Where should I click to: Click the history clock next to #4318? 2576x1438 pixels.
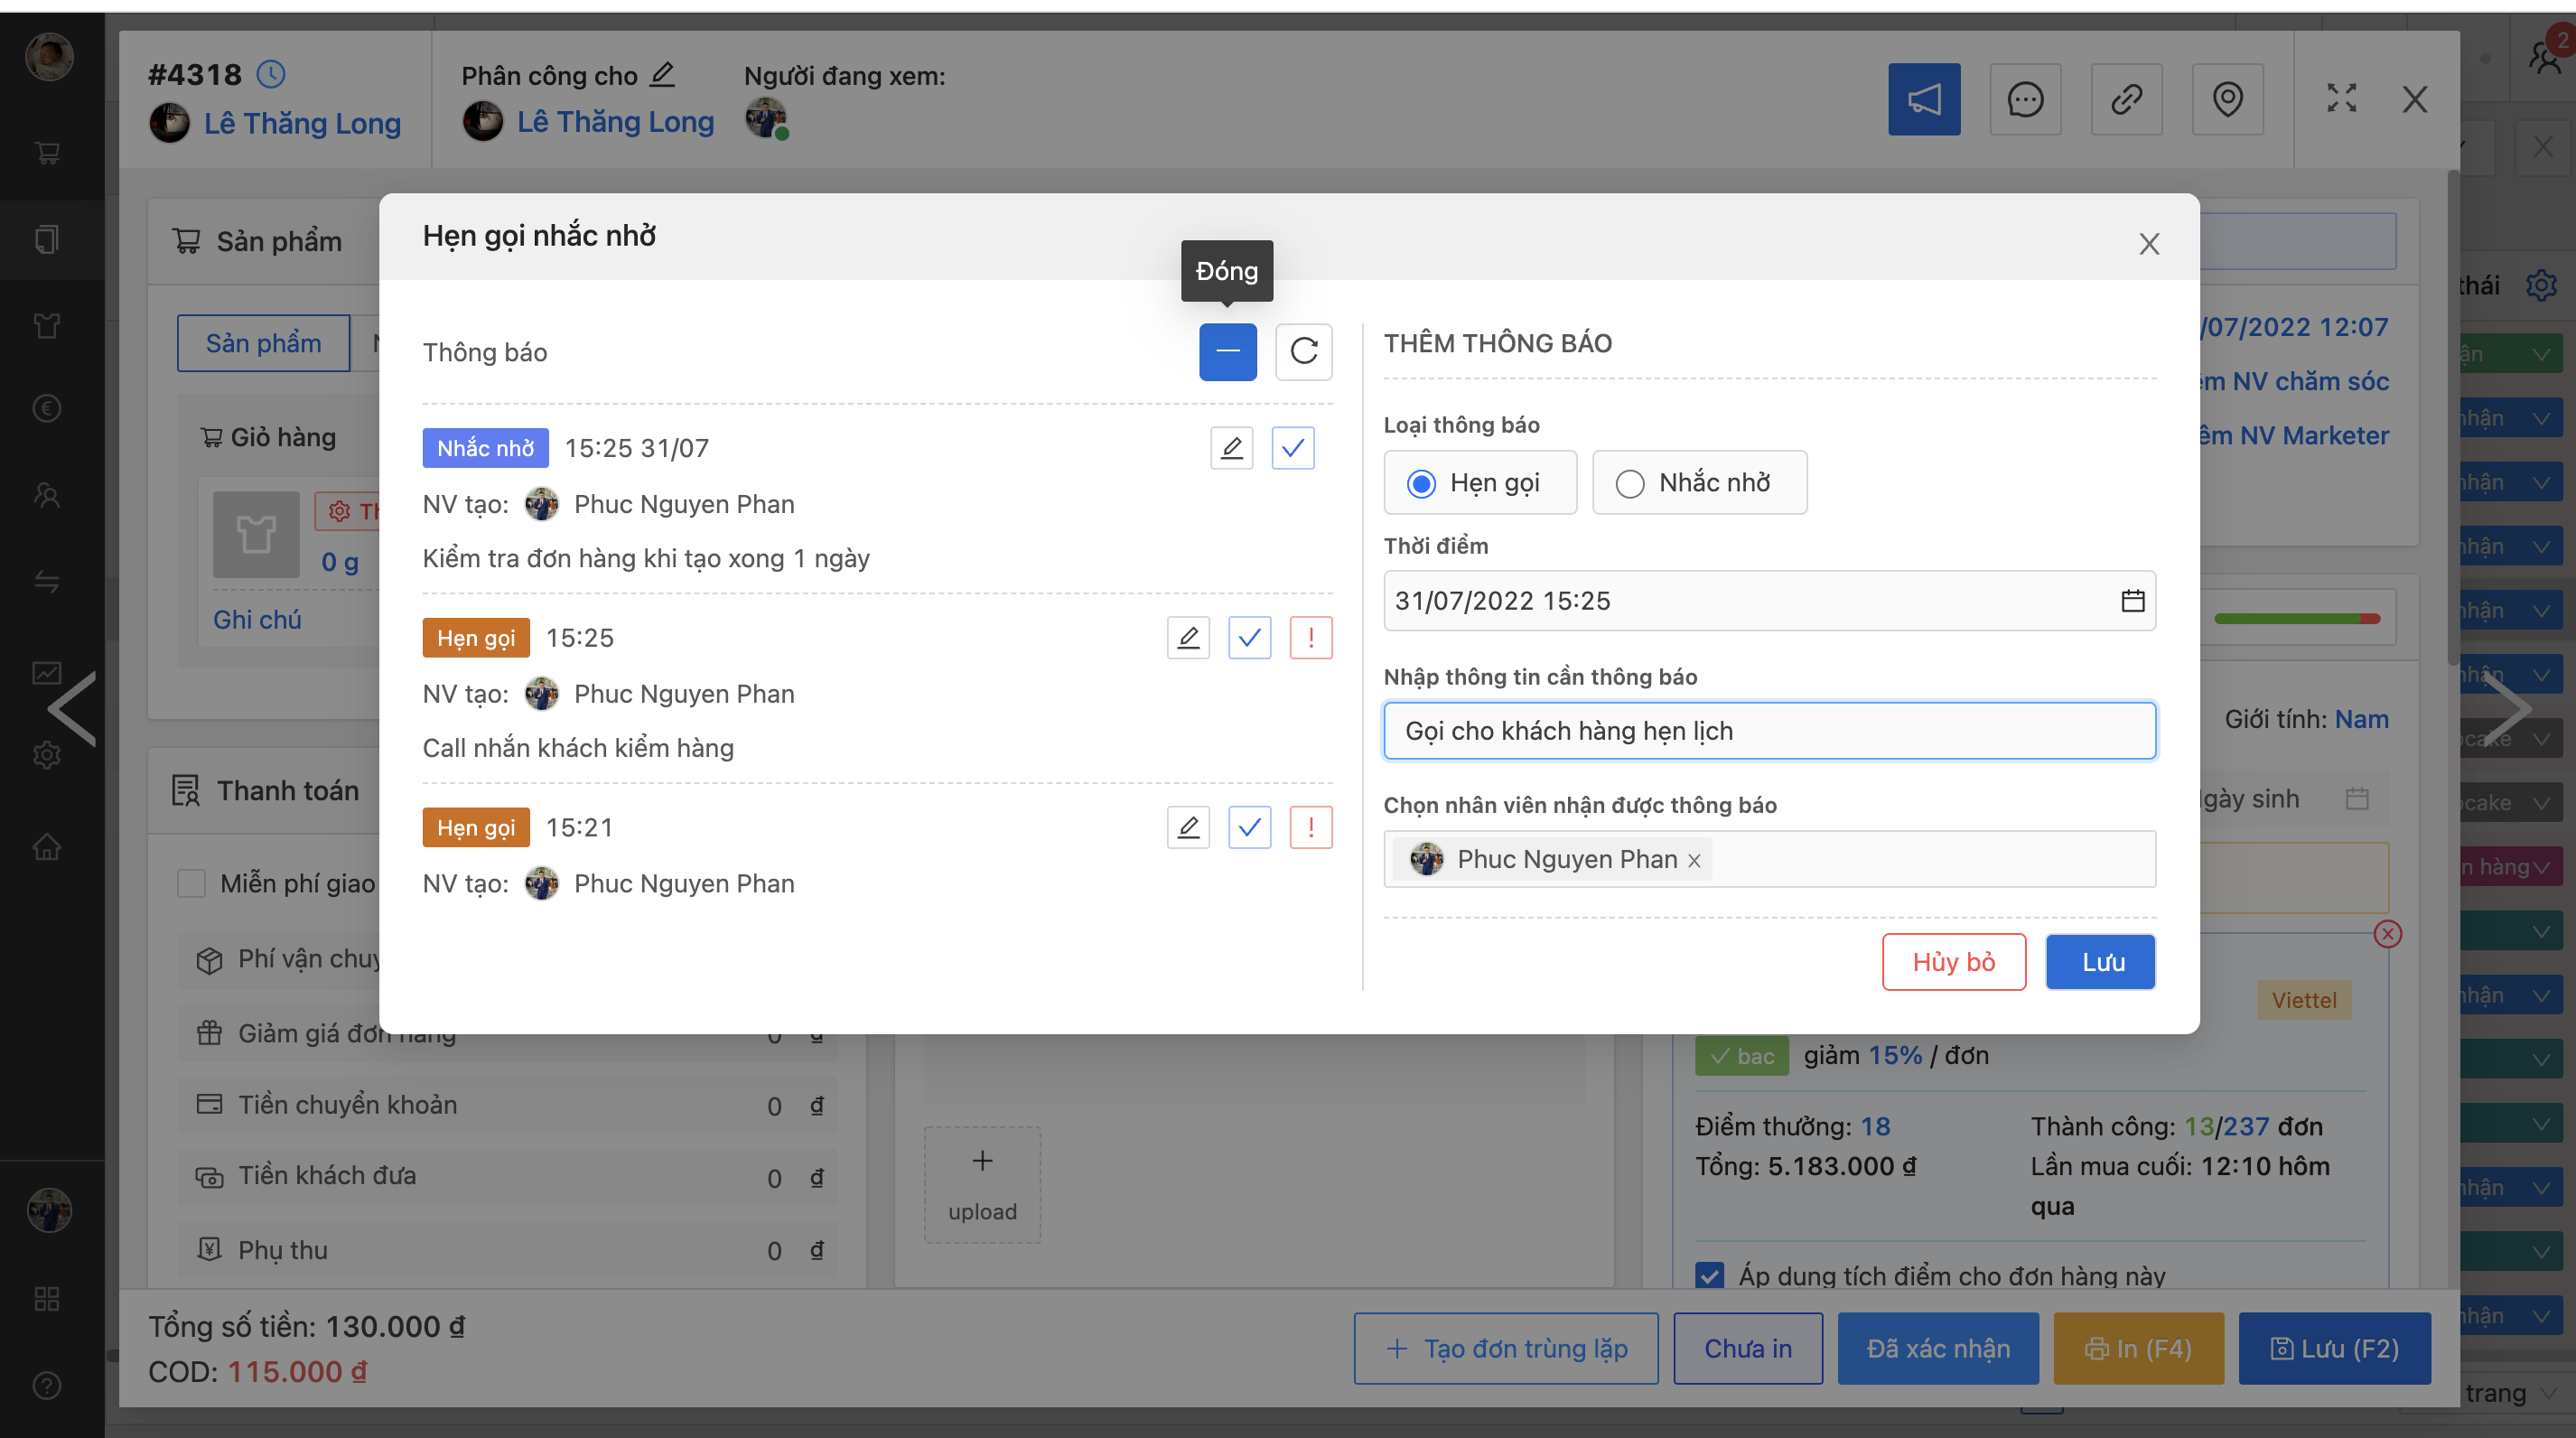pos(271,74)
